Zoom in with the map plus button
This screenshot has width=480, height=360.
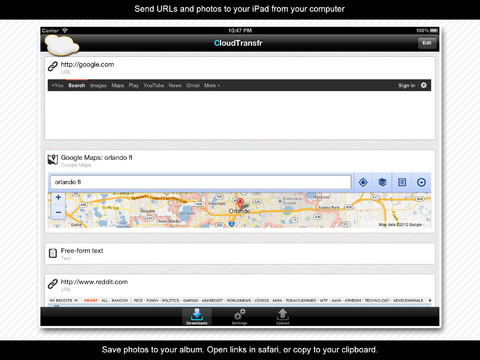[58, 197]
